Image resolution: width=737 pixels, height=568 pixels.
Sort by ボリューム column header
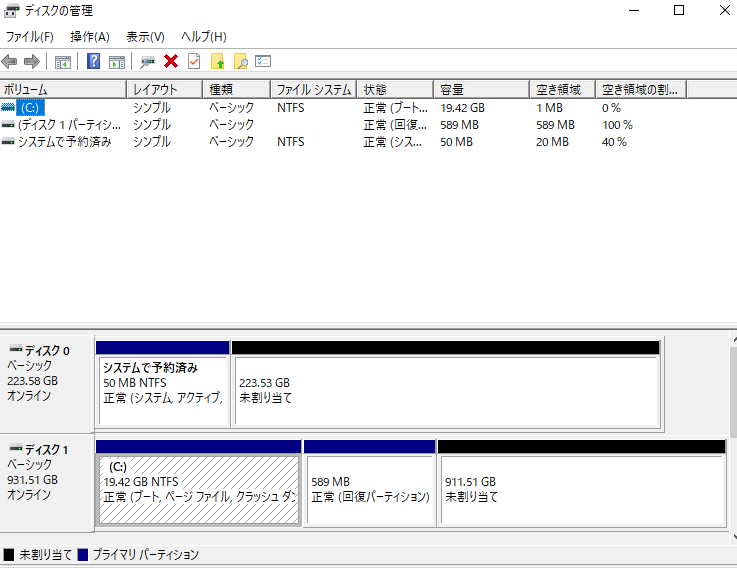pyautogui.click(x=63, y=89)
